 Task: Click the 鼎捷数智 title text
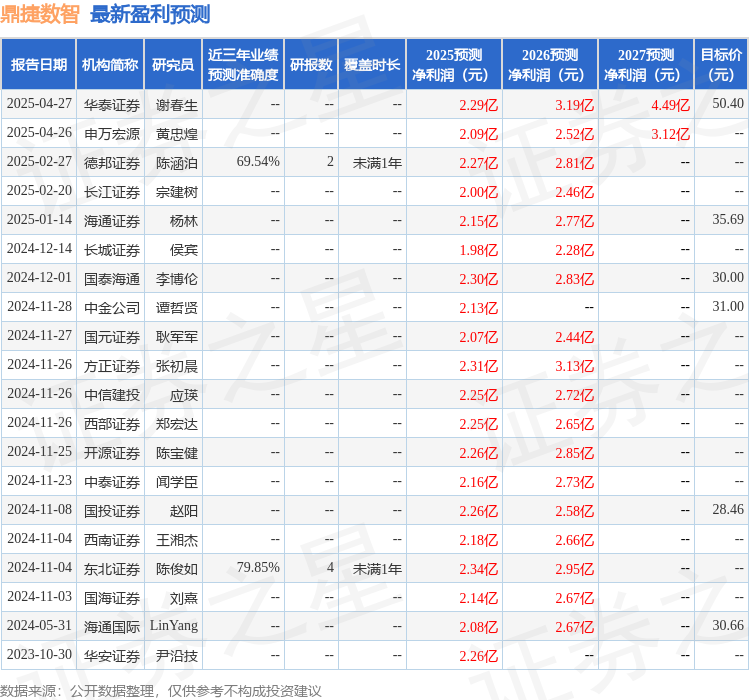40,14
